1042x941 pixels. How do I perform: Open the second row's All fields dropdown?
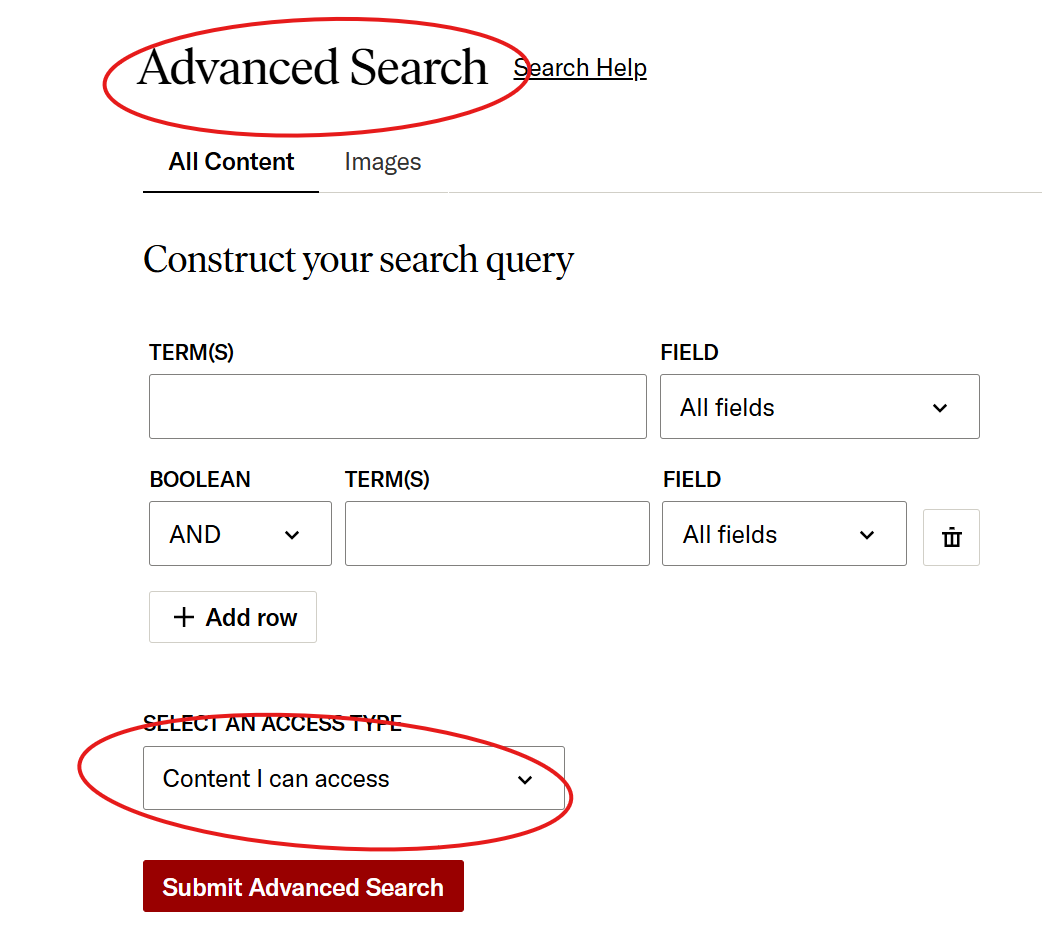tap(784, 534)
